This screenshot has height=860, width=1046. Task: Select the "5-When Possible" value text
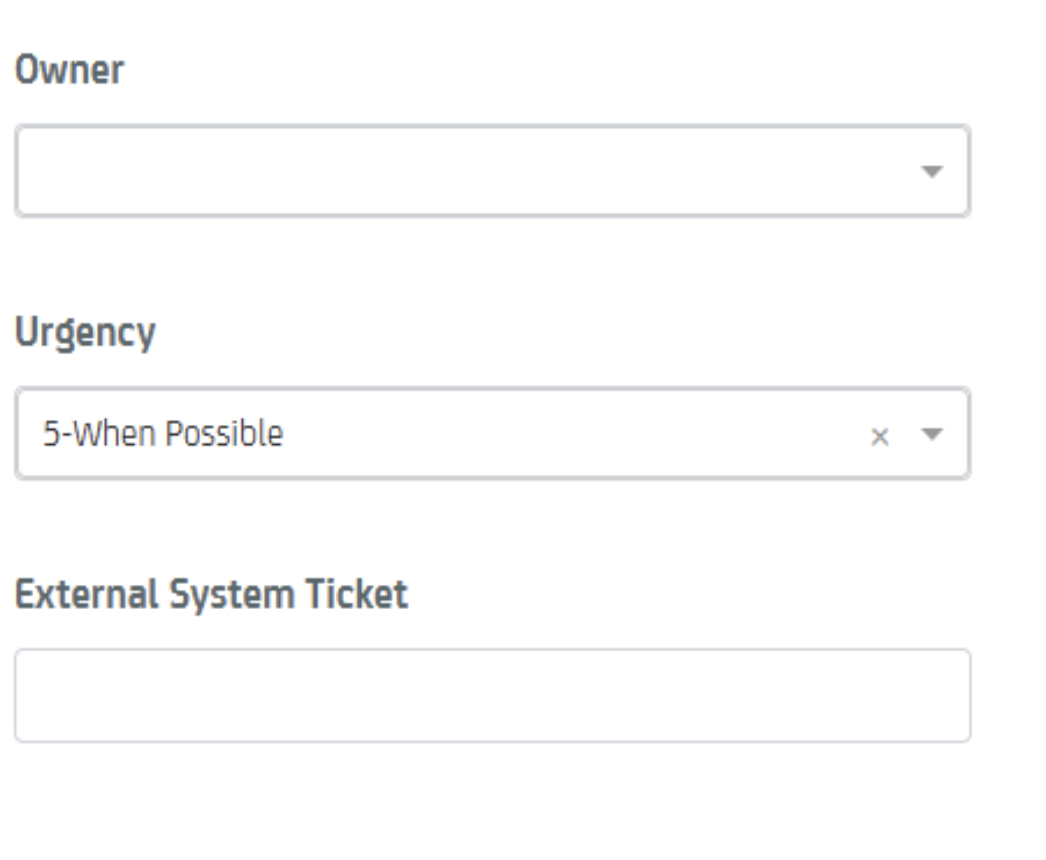[163, 434]
